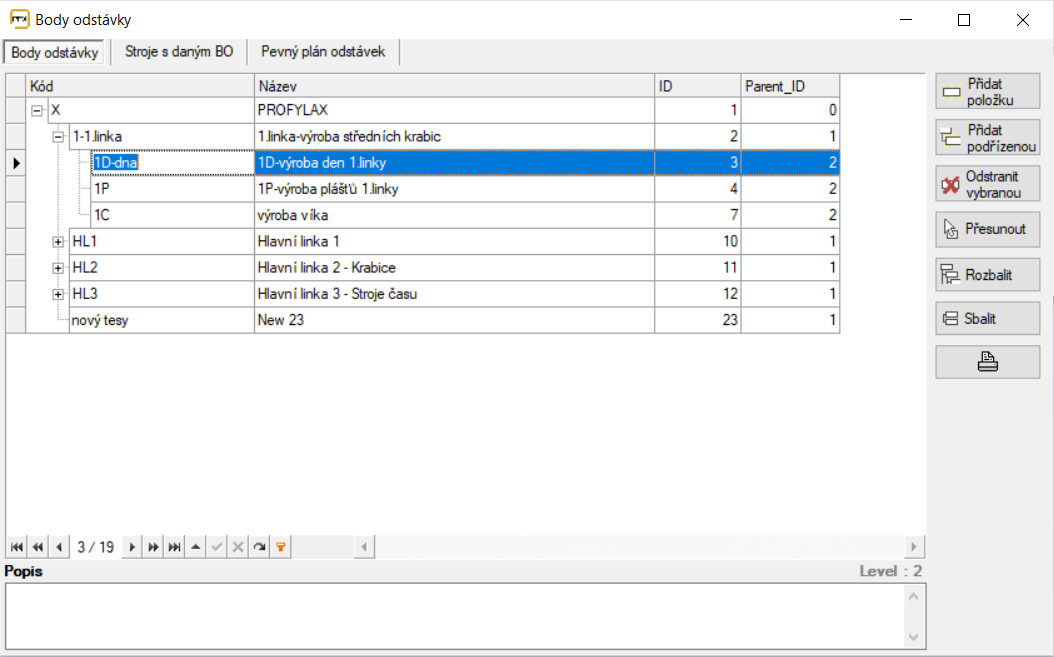This screenshot has width=1054, height=657.
Task: Expand the HL1 tree node
Action: coord(58,242)
